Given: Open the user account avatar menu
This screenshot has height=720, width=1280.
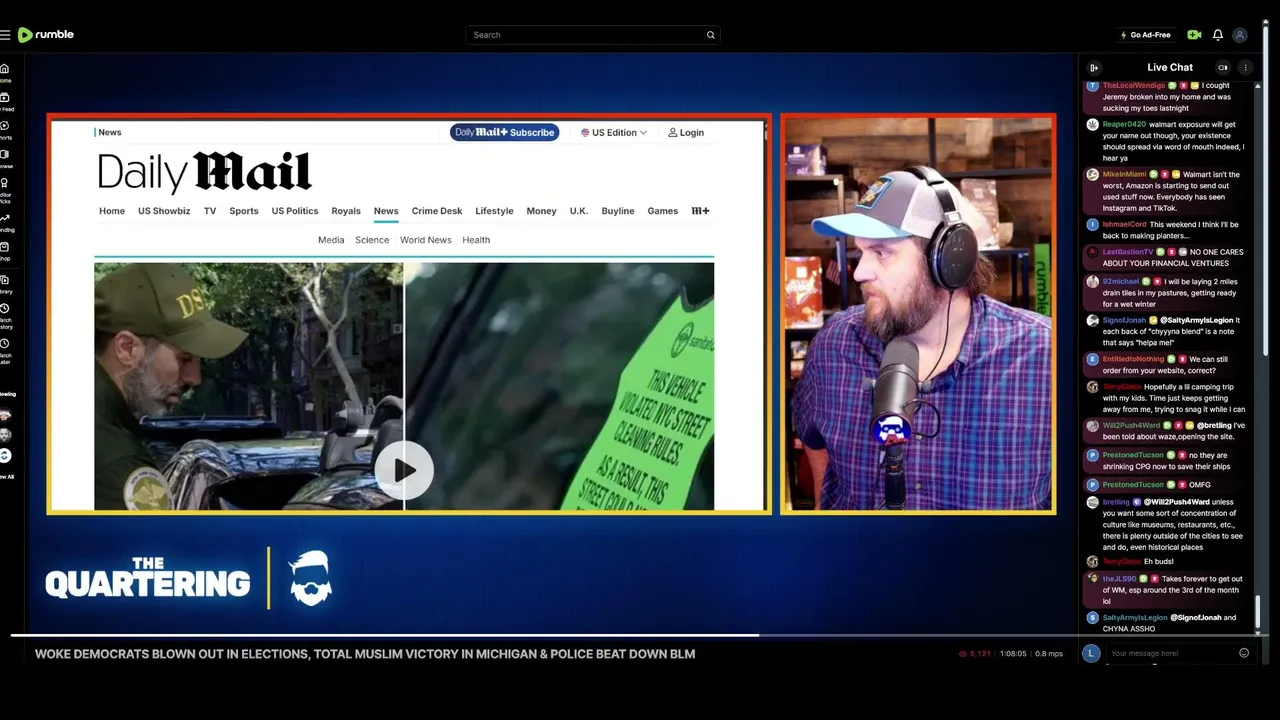Looking at the screenshot, I should point(1240,35).
